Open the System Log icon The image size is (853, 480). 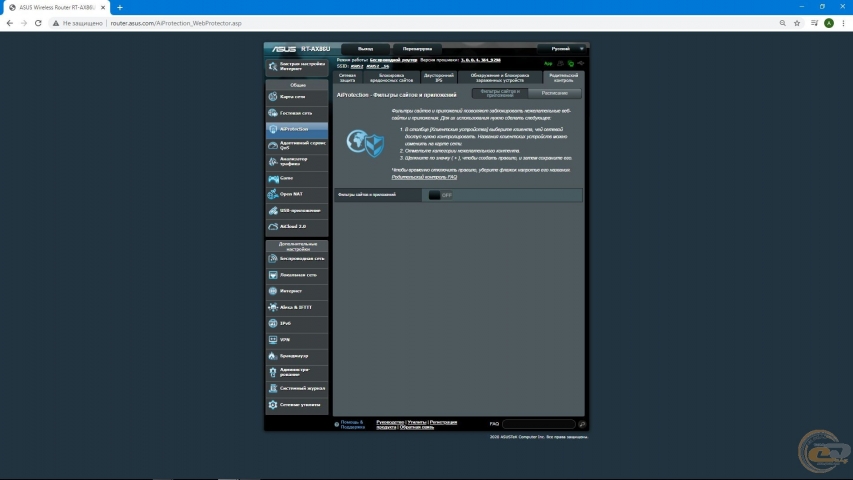click(x=273, y=389)
